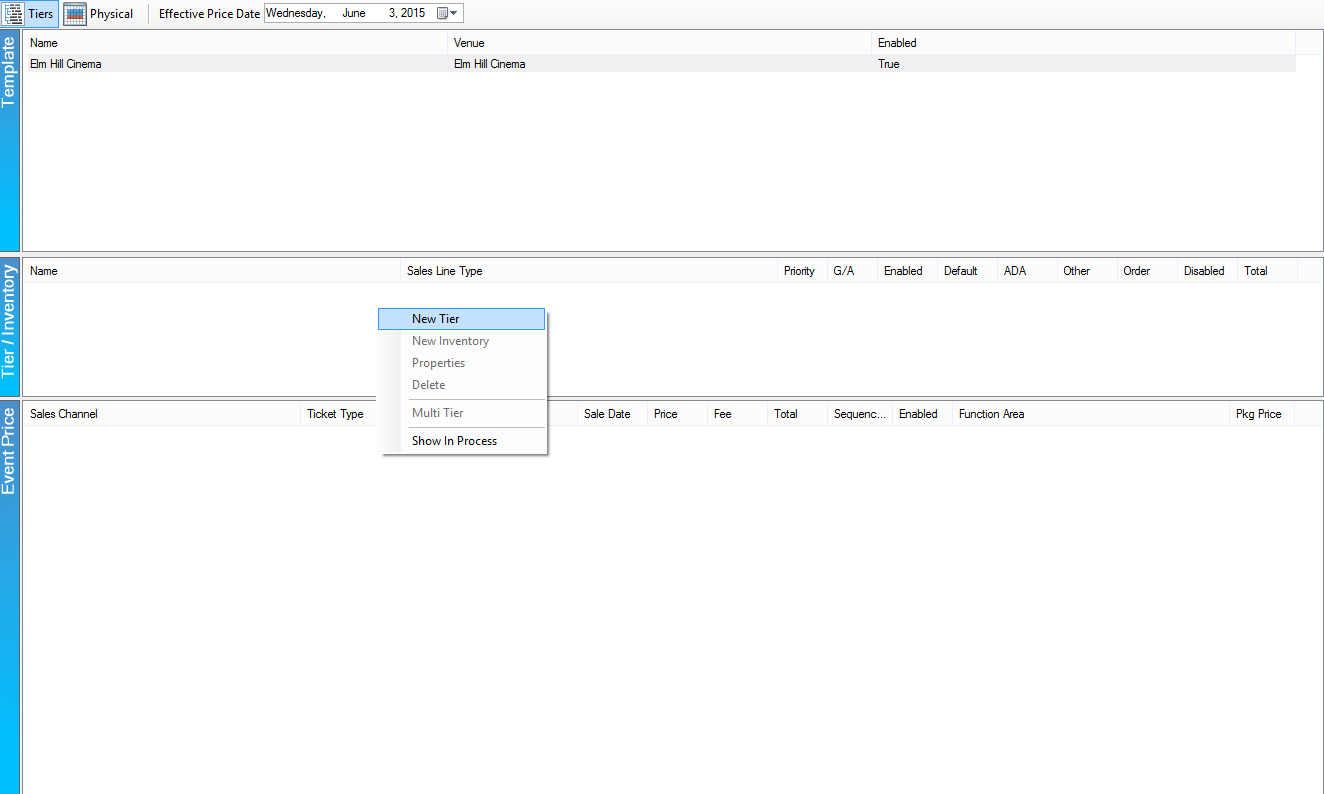Choose Show In Process menu entry
The height and width of the screenshot is (794, 1324).
click(x=461, y=441)
